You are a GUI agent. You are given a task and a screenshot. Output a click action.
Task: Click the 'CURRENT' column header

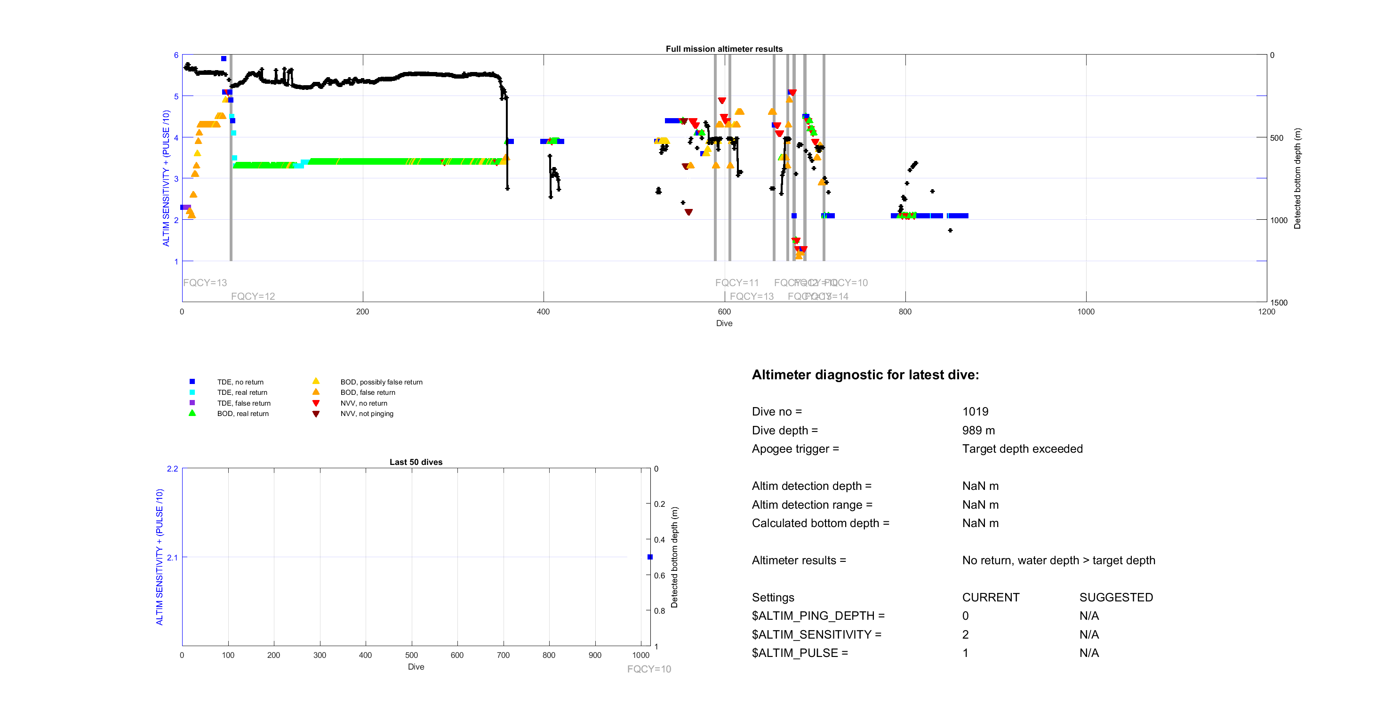click(x=991, y=597)
